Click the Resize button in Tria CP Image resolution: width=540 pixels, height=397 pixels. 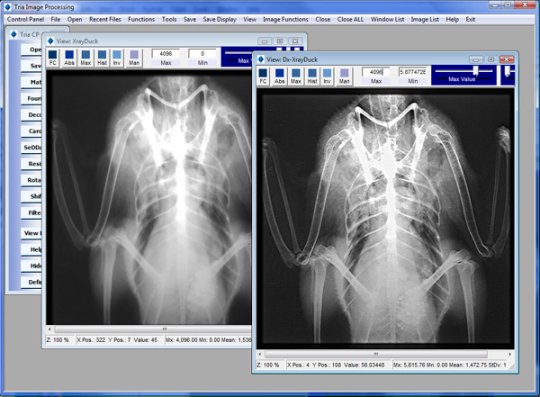31,164
